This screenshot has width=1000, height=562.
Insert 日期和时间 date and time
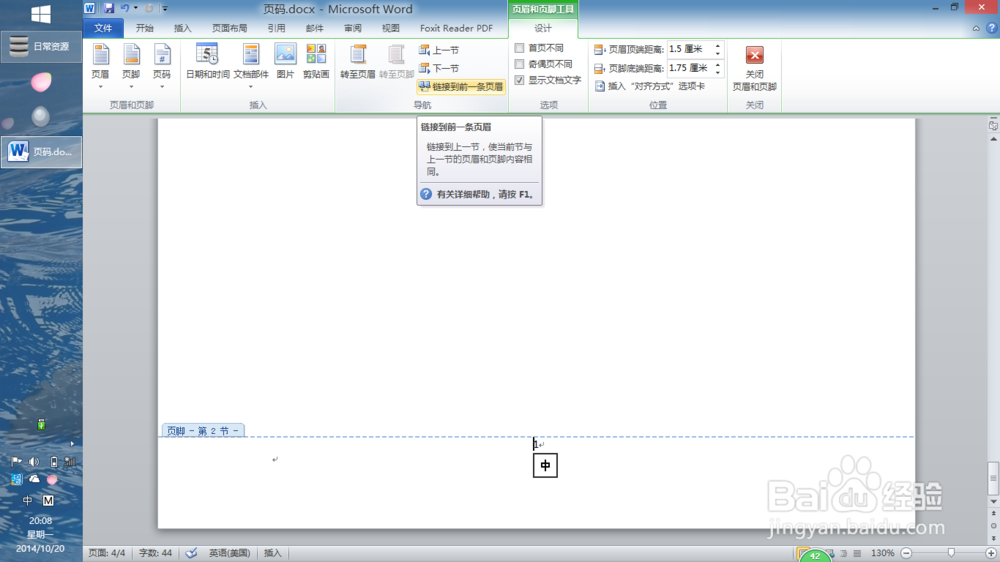[207, 62]
